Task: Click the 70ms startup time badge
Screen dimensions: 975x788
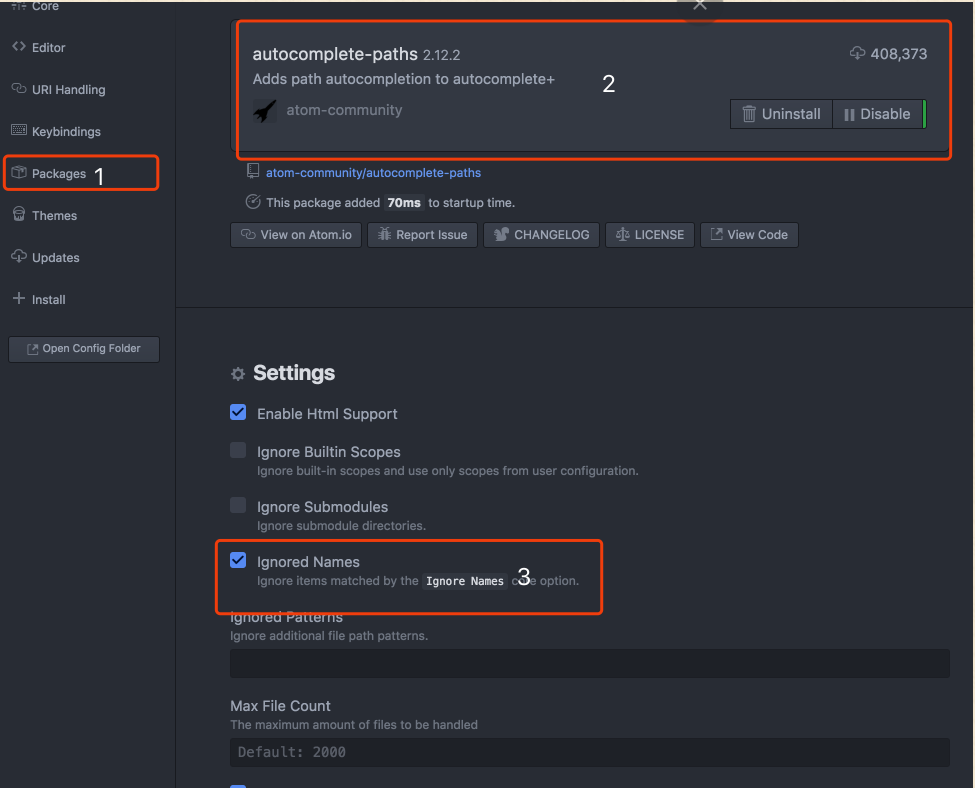Action: click(404, 203)
